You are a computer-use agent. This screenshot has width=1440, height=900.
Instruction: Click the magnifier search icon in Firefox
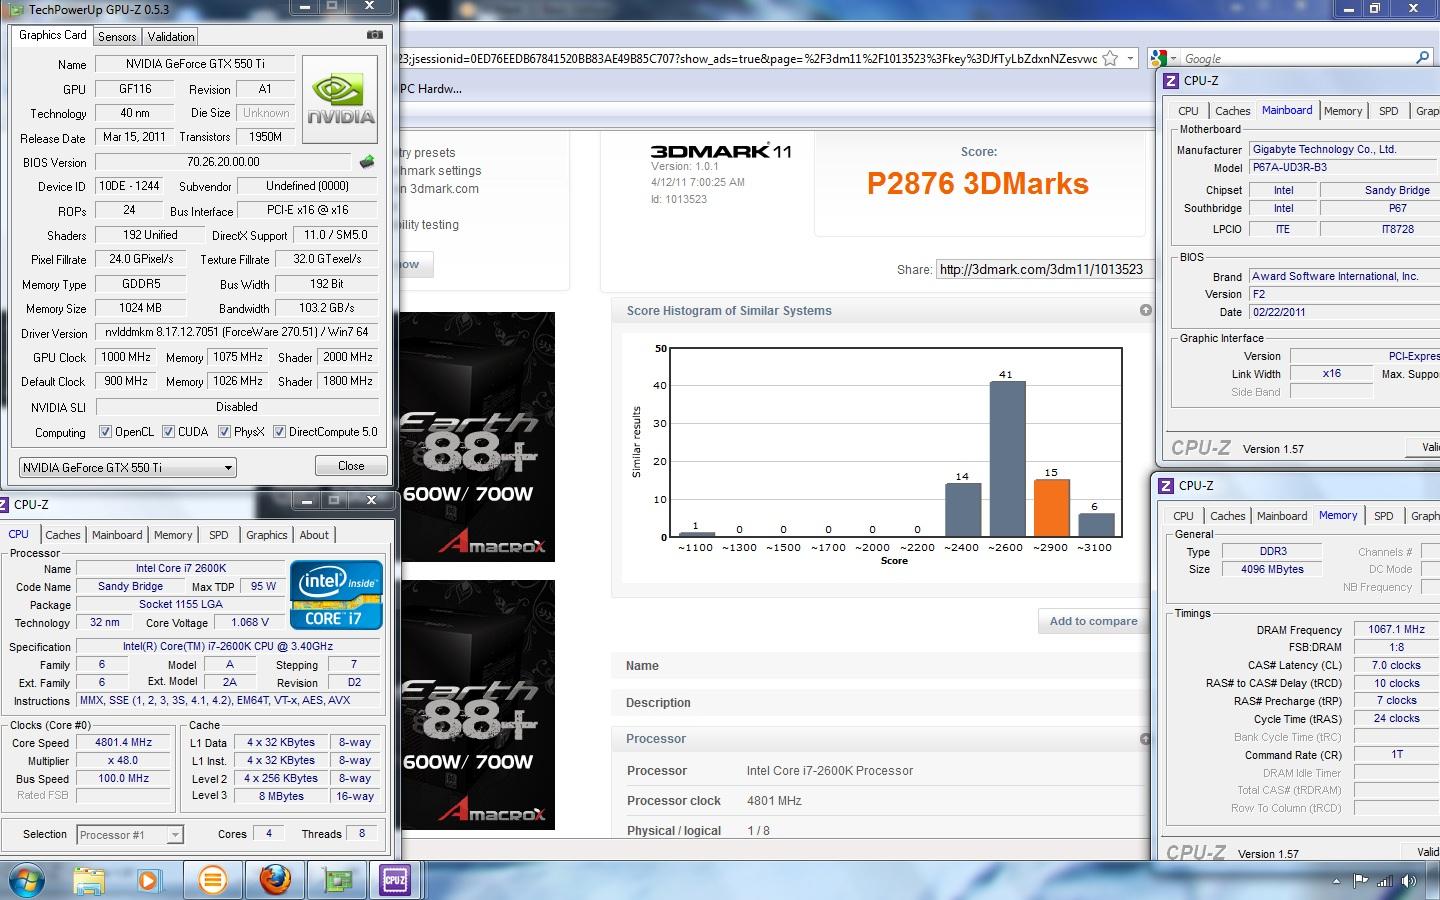pos(1422,58)
